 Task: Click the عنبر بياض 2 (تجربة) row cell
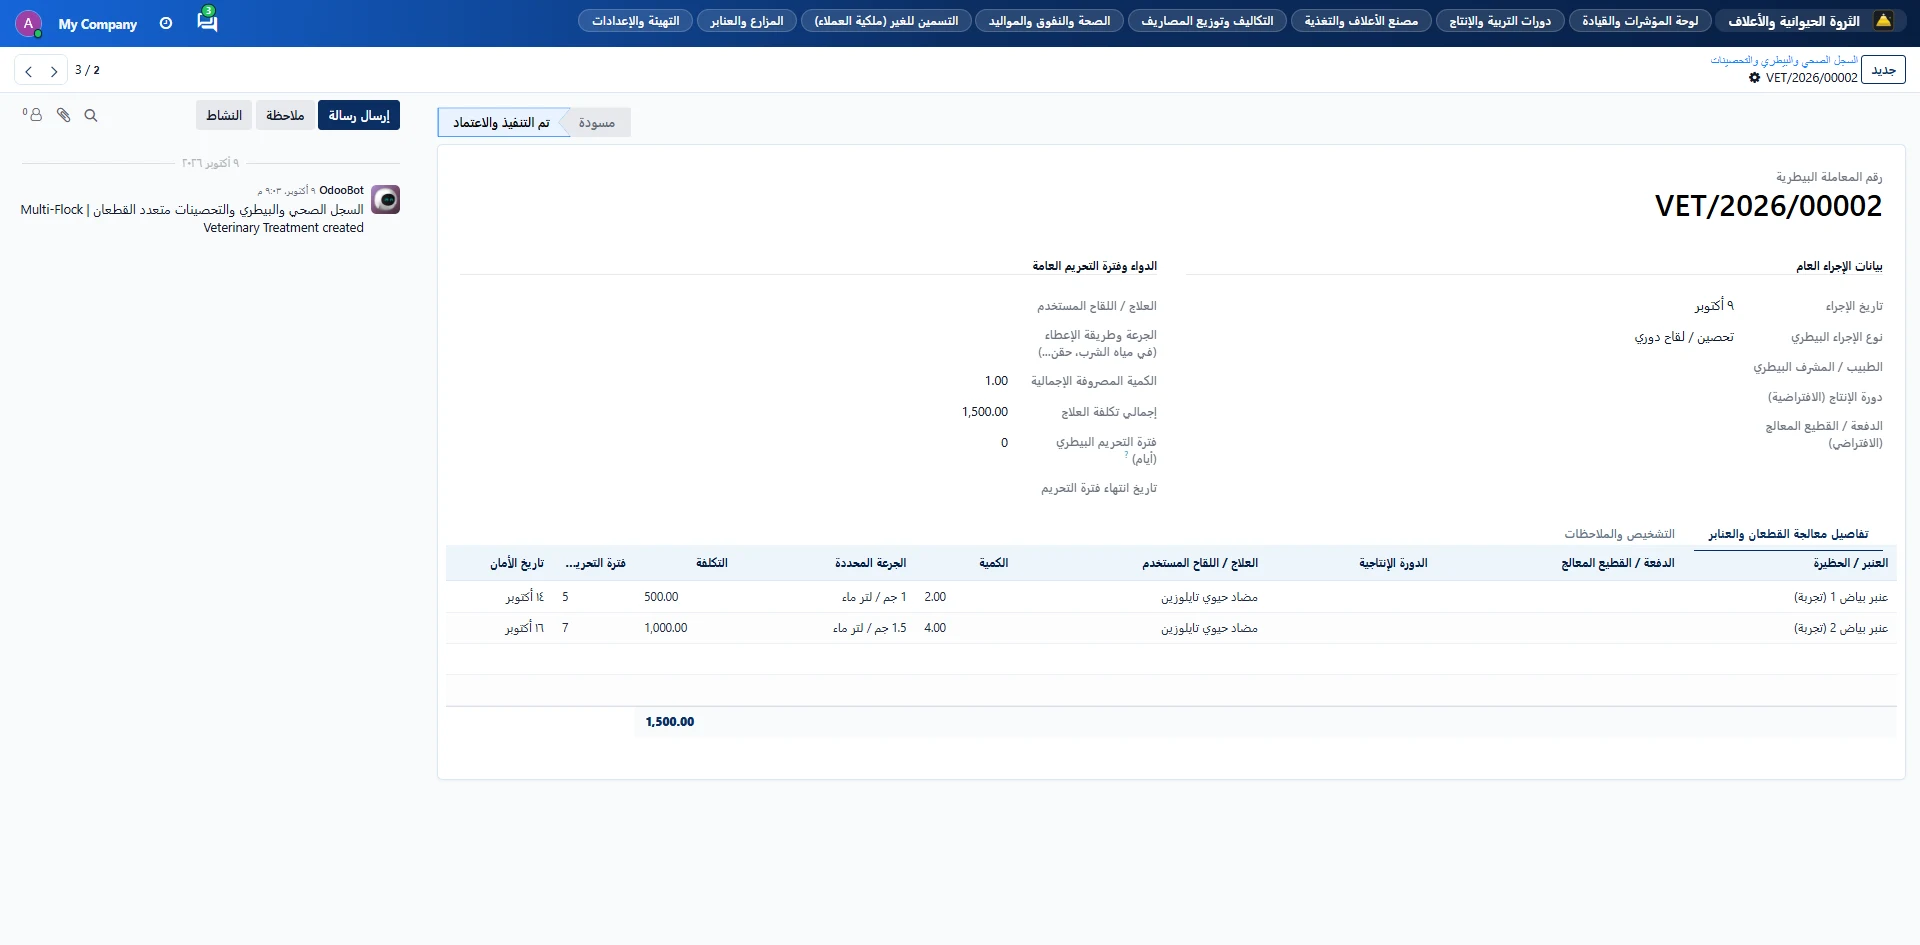point(1790,628)
